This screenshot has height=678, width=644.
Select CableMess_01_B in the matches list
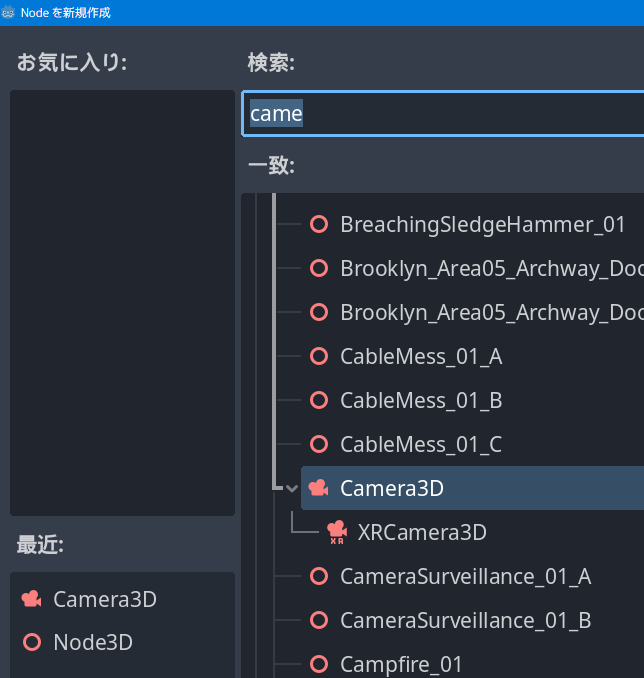pyautogui.click(x=420, y=400)
